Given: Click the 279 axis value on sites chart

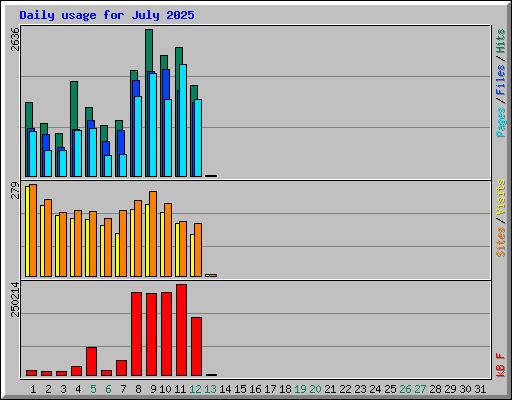Looking at the screenshot, I should point(15,190).
